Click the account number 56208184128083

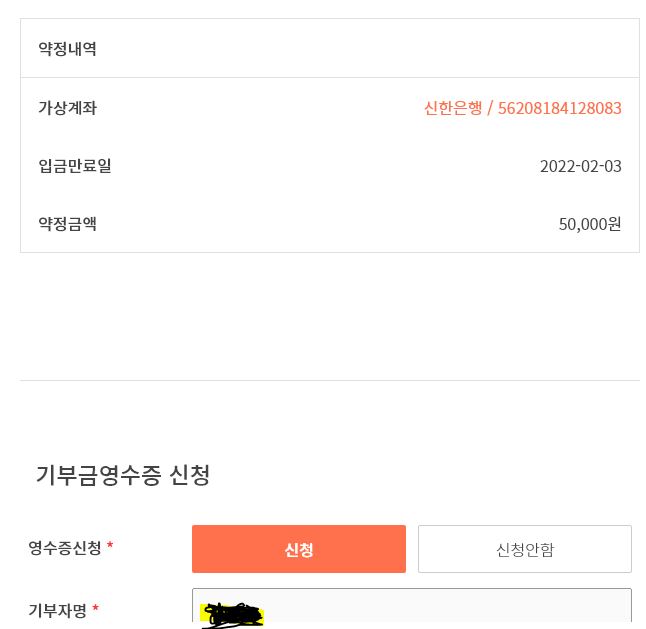coord(559,108)
